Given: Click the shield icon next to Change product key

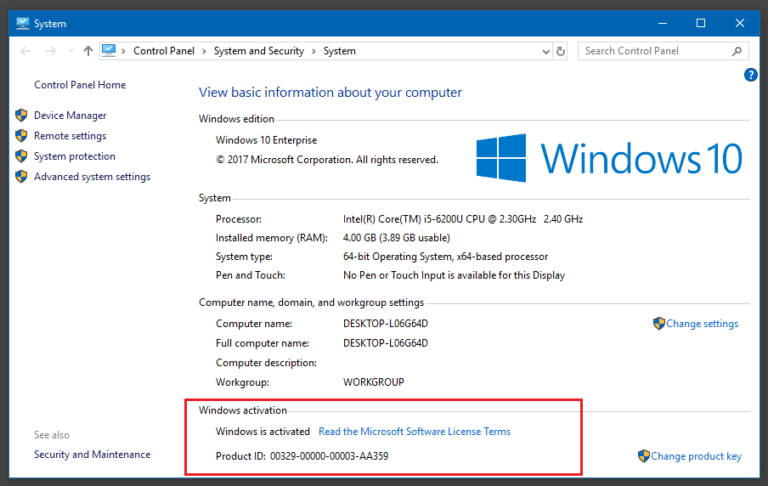Looking at the screenshot, I should (643, 456).
